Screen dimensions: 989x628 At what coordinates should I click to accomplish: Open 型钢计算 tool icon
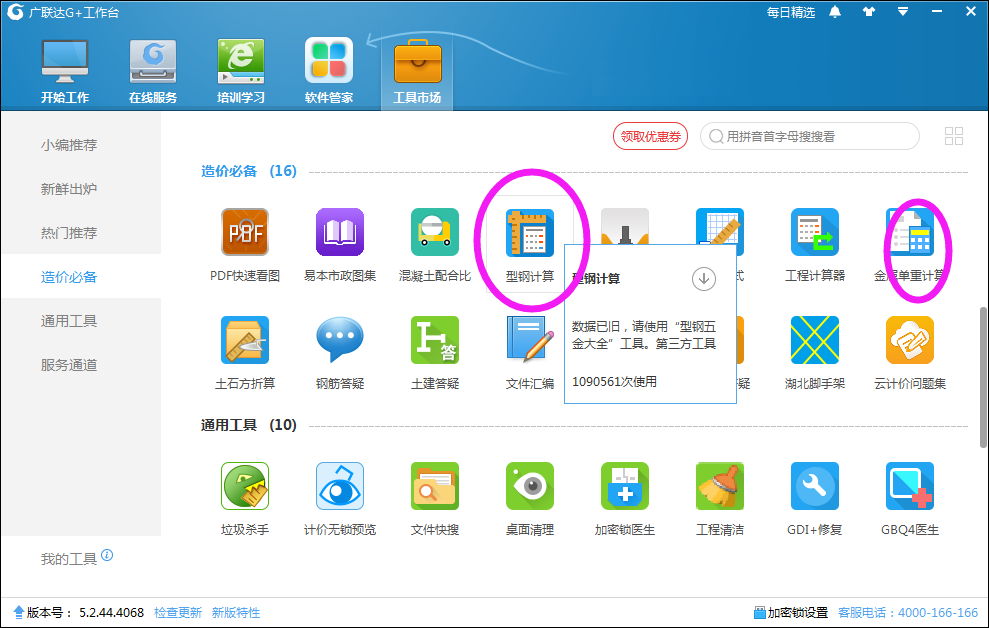530,232
